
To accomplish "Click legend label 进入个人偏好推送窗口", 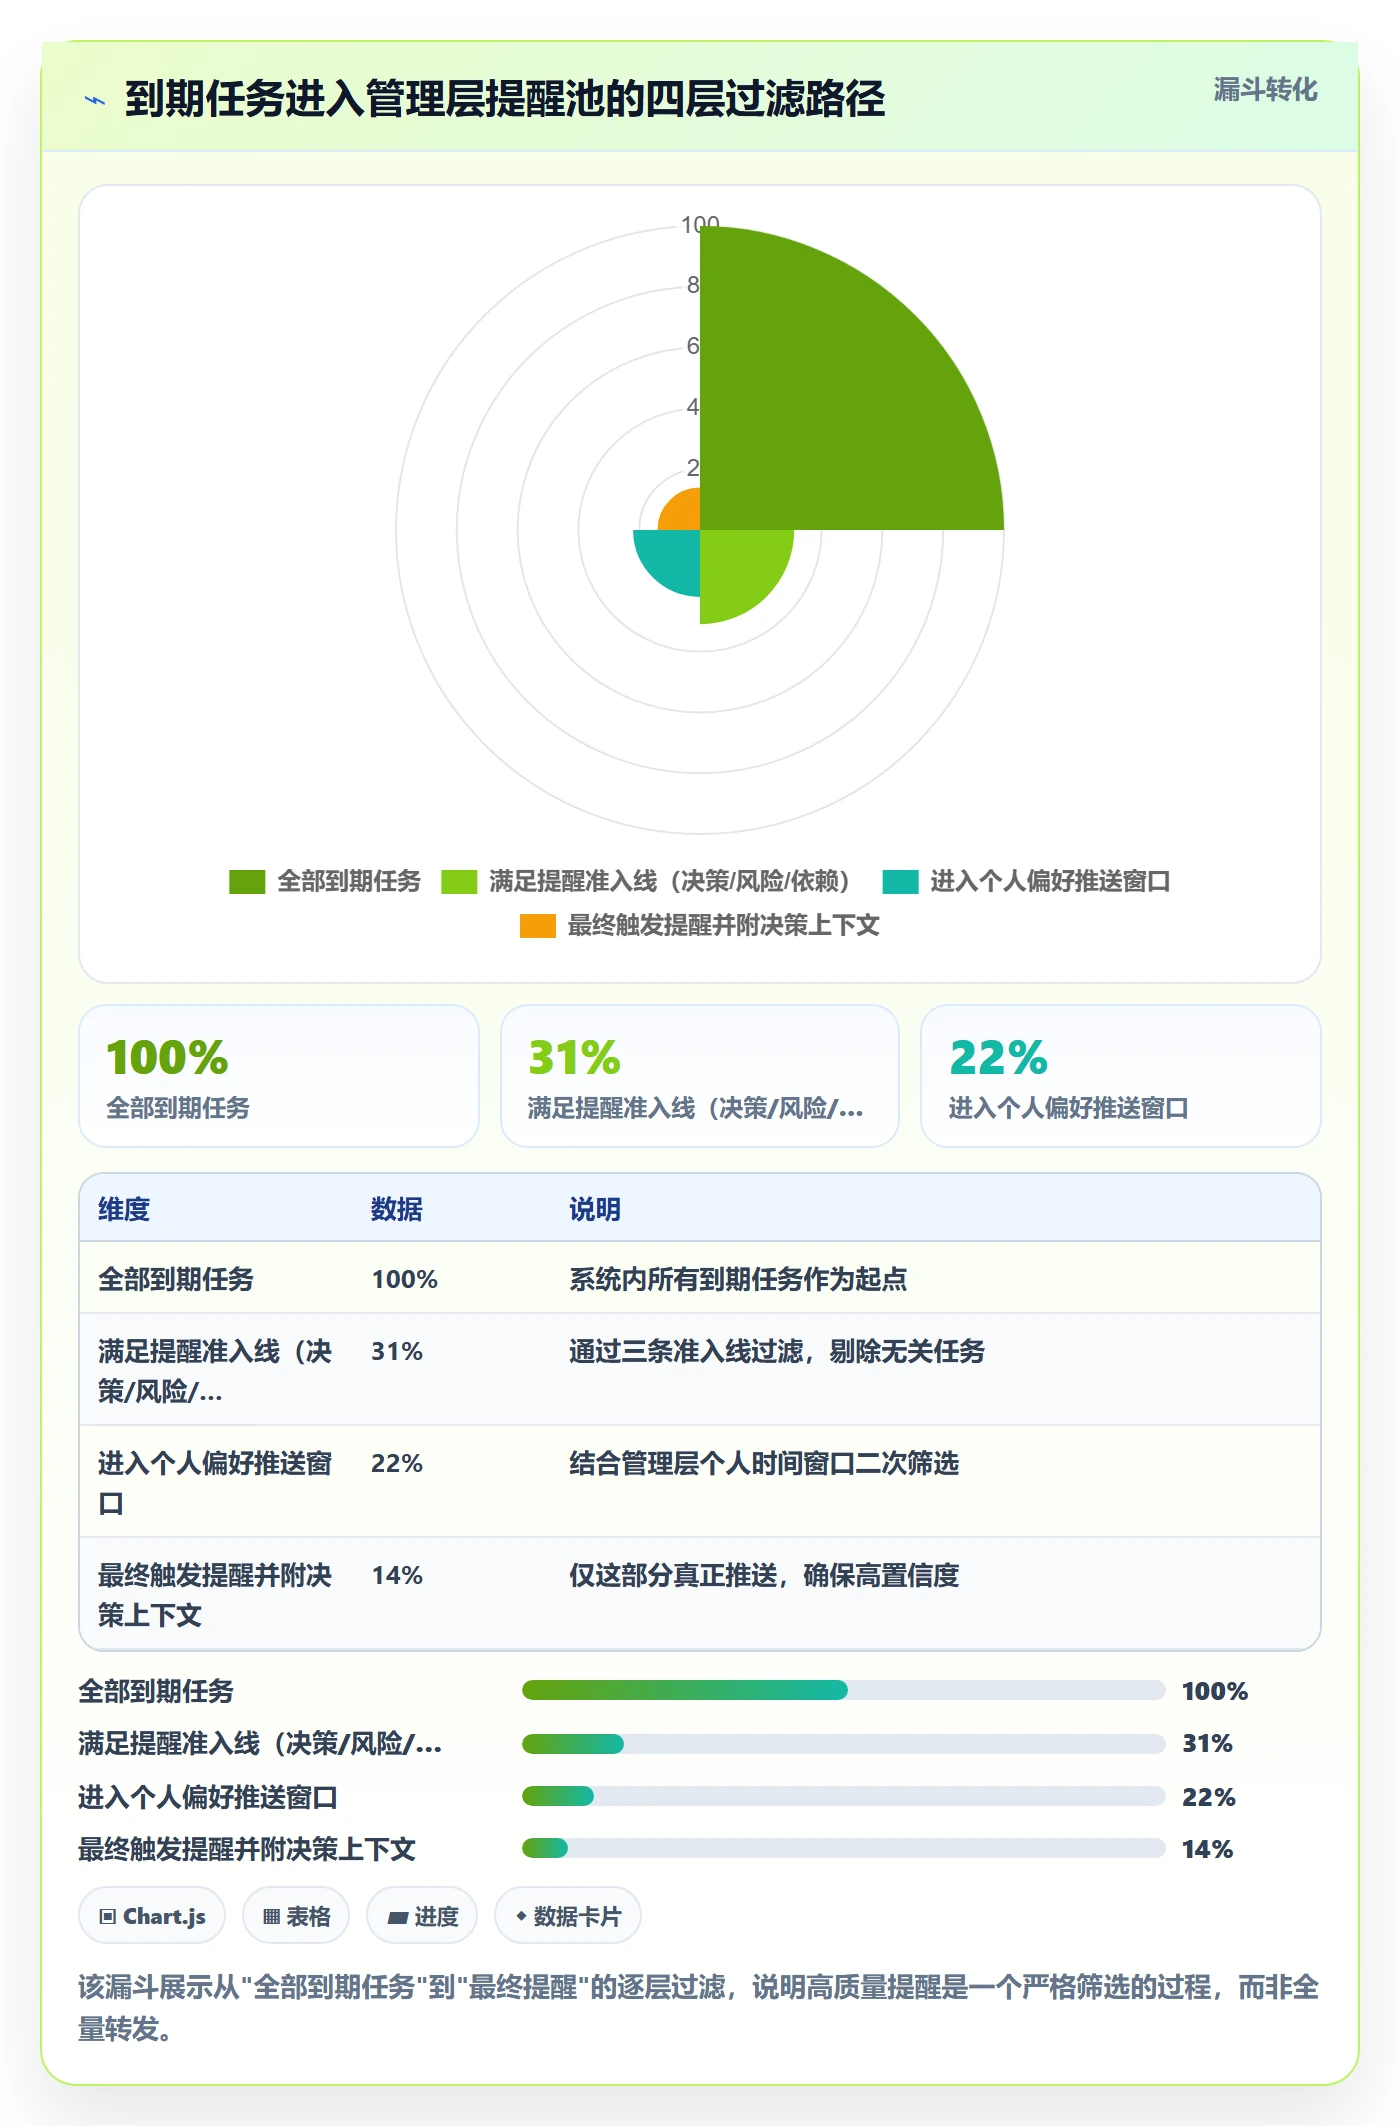I will [1050, 882].
